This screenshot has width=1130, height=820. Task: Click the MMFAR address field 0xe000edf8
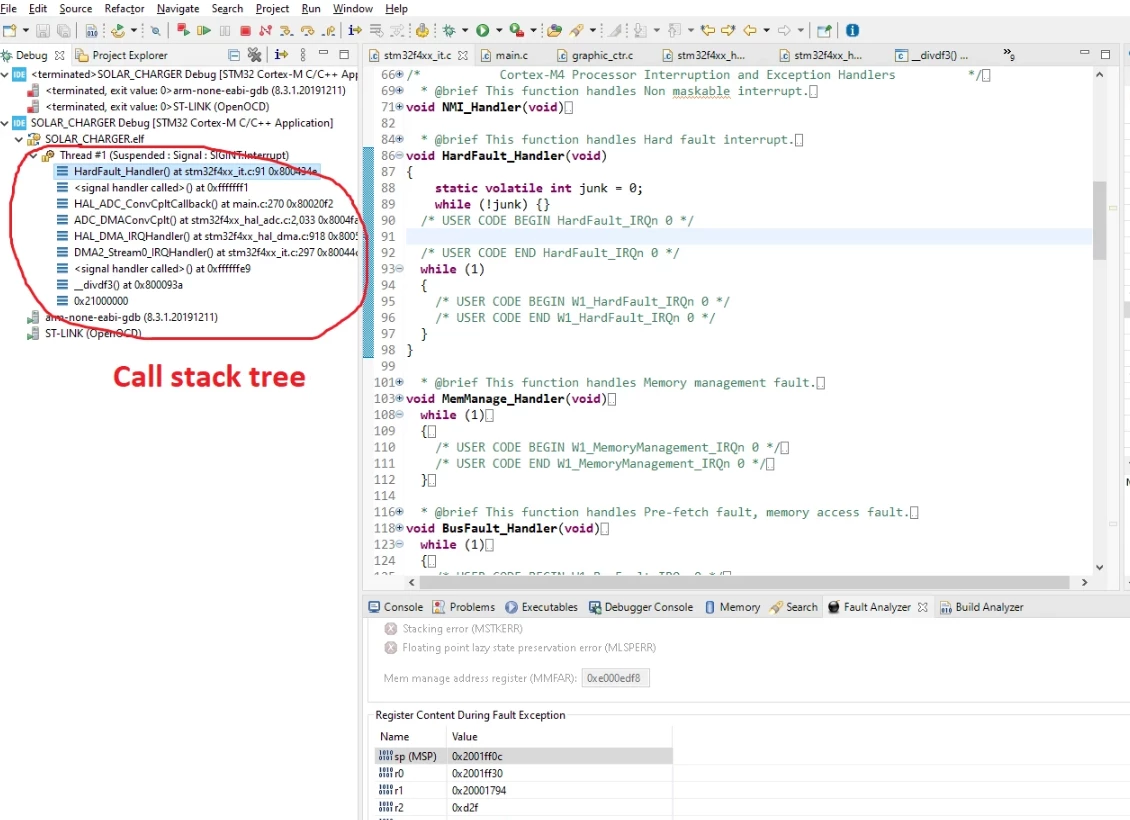pos(615,678)
